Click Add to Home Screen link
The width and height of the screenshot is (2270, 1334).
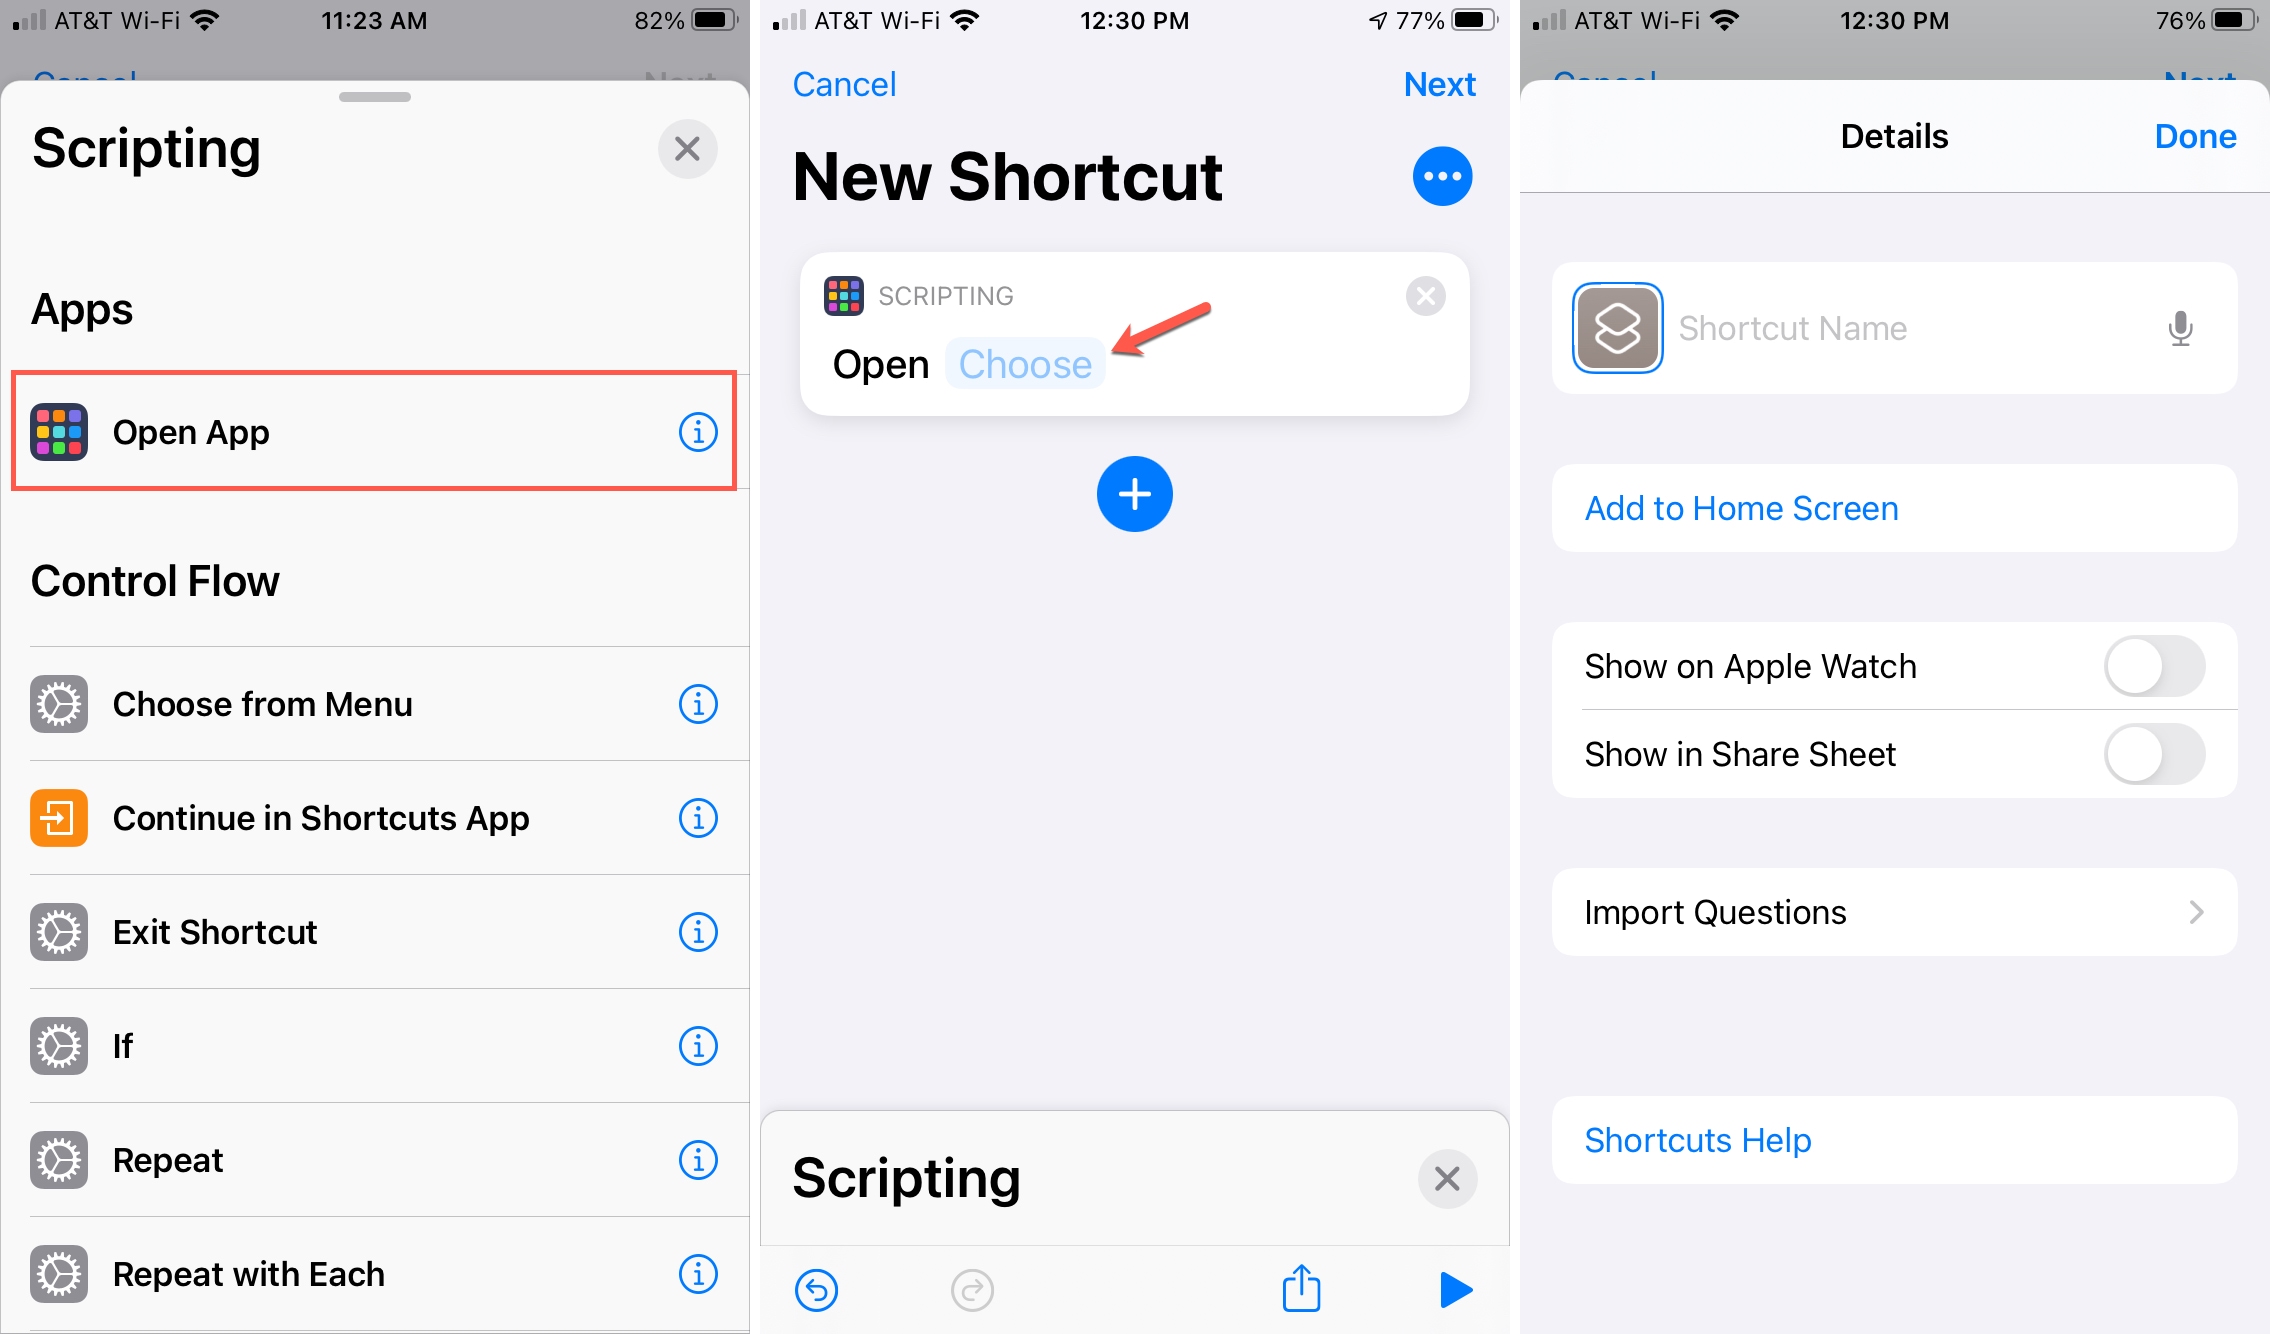[1741, 508]
